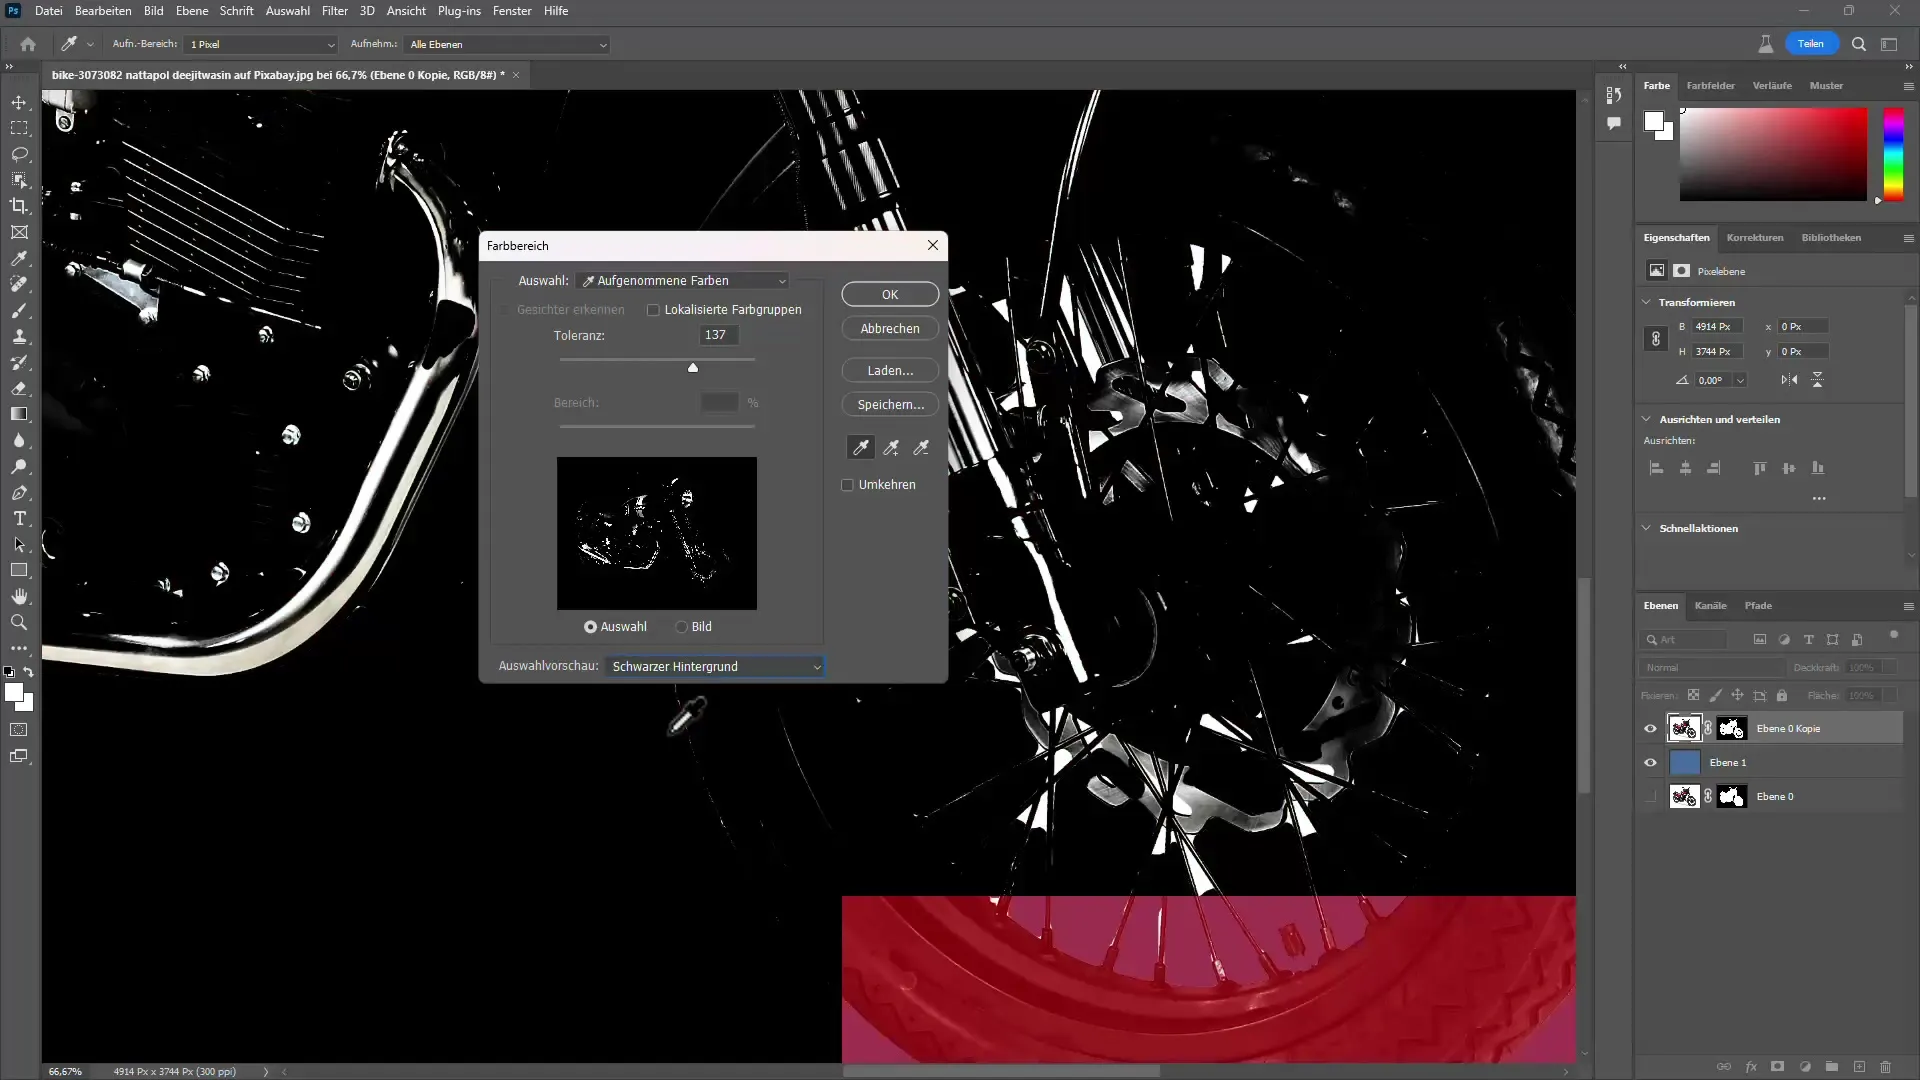Open the Auswahl Aufgenommene Farben dropdown
This screenshot has width=1920, height=1080.
click(x=684, y=281)
